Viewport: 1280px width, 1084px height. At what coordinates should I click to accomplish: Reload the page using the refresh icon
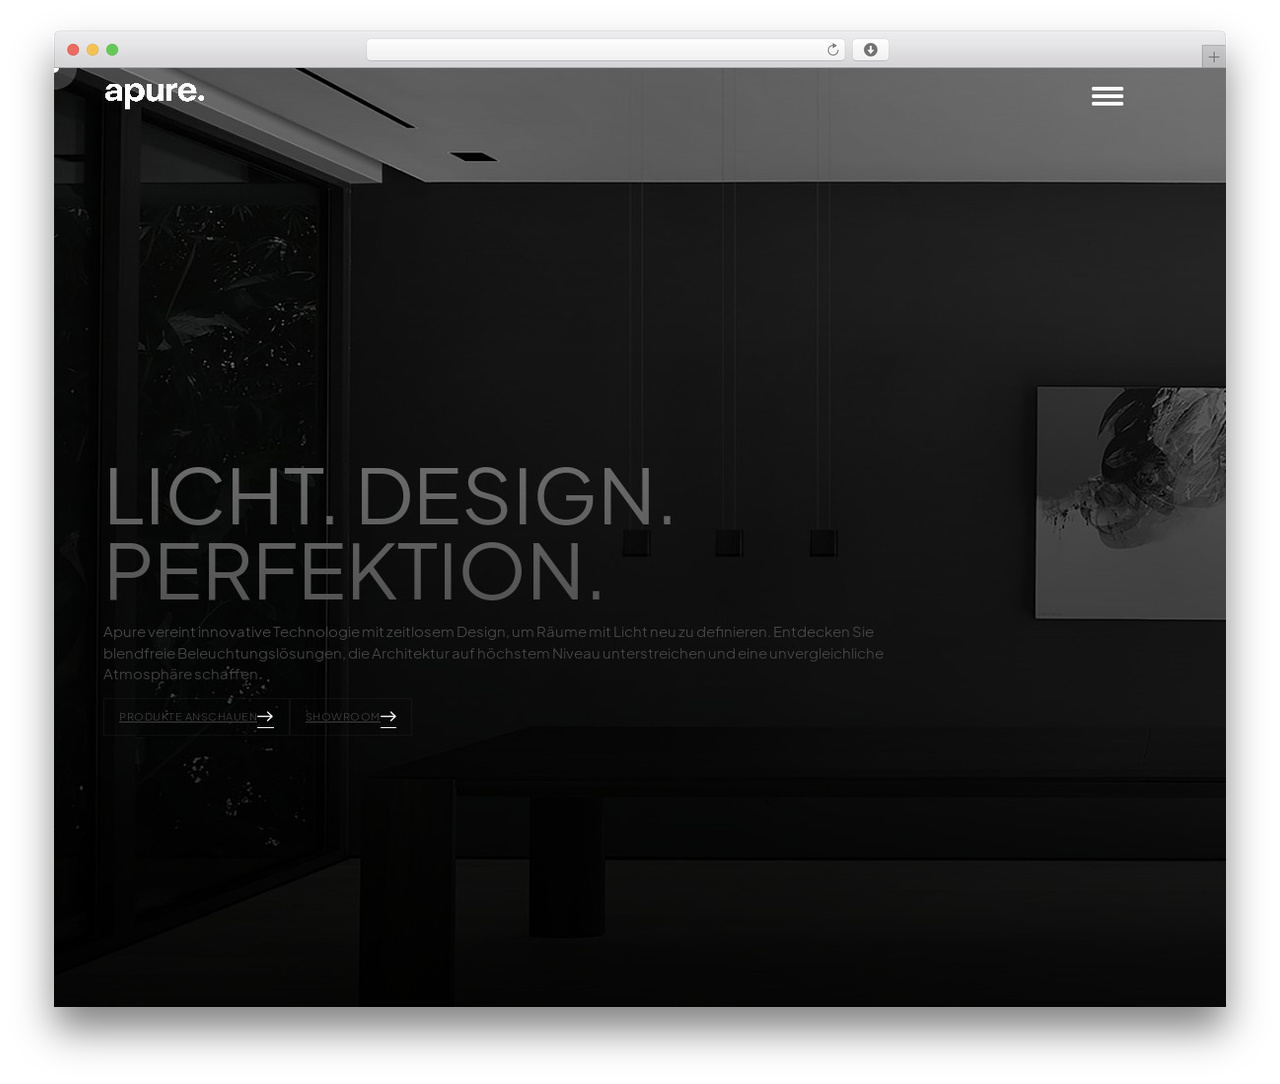click(x=833, y=50)
